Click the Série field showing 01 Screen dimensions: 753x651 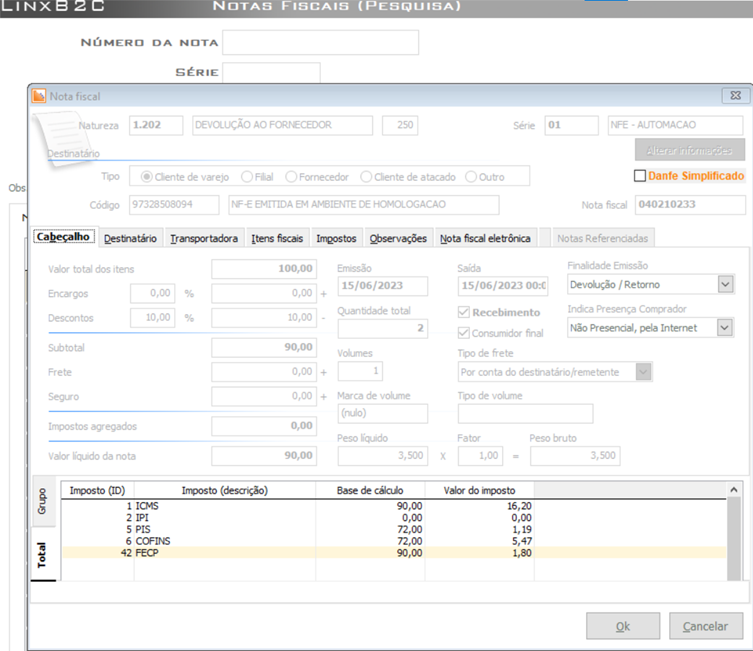tap(571, 125)
